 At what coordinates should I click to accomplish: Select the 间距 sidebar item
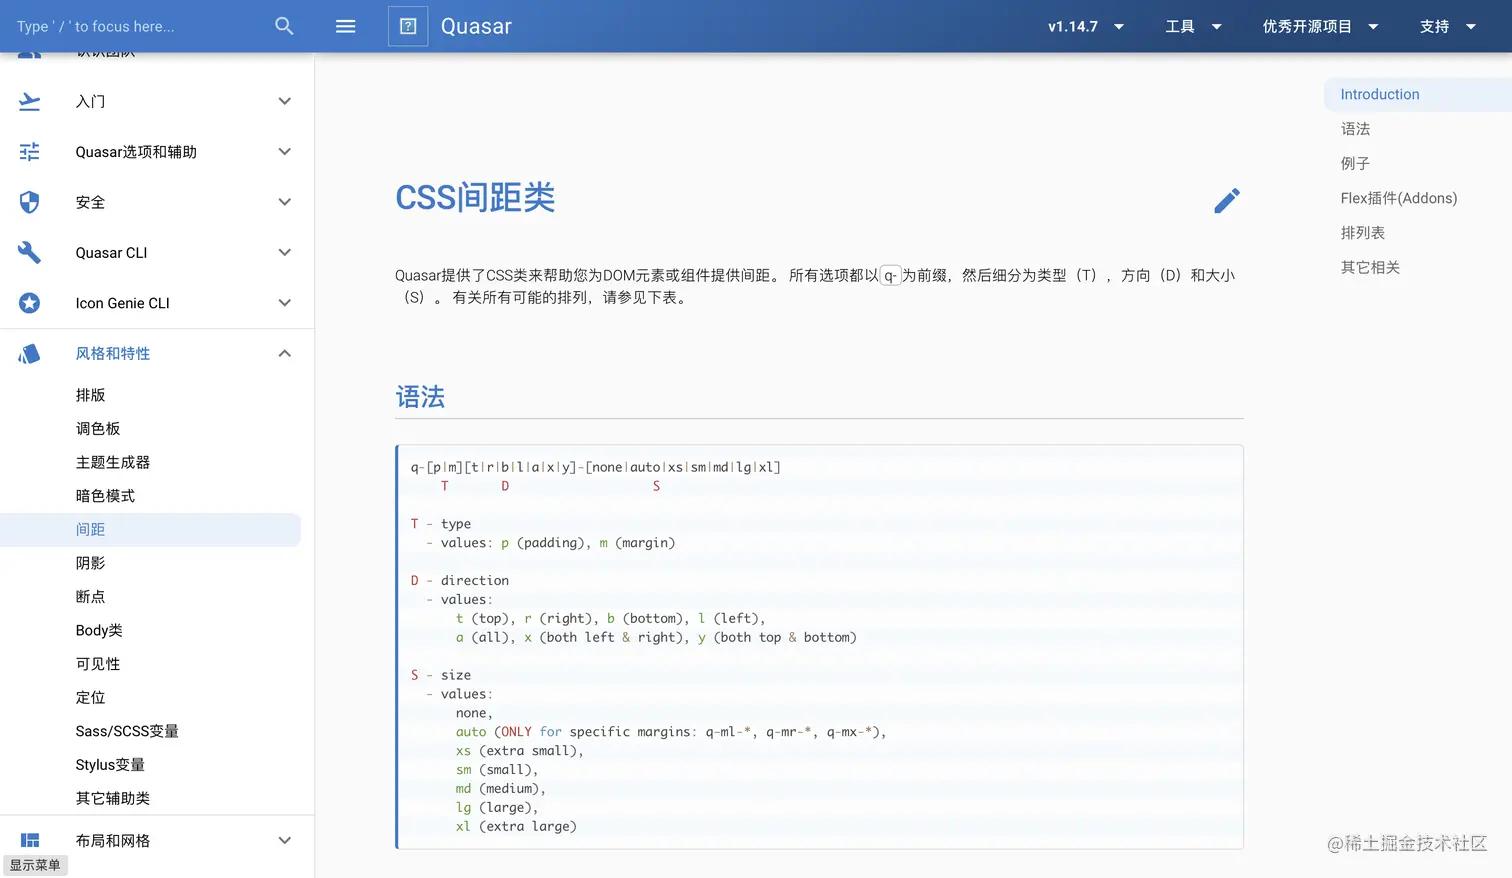[150, 530]
